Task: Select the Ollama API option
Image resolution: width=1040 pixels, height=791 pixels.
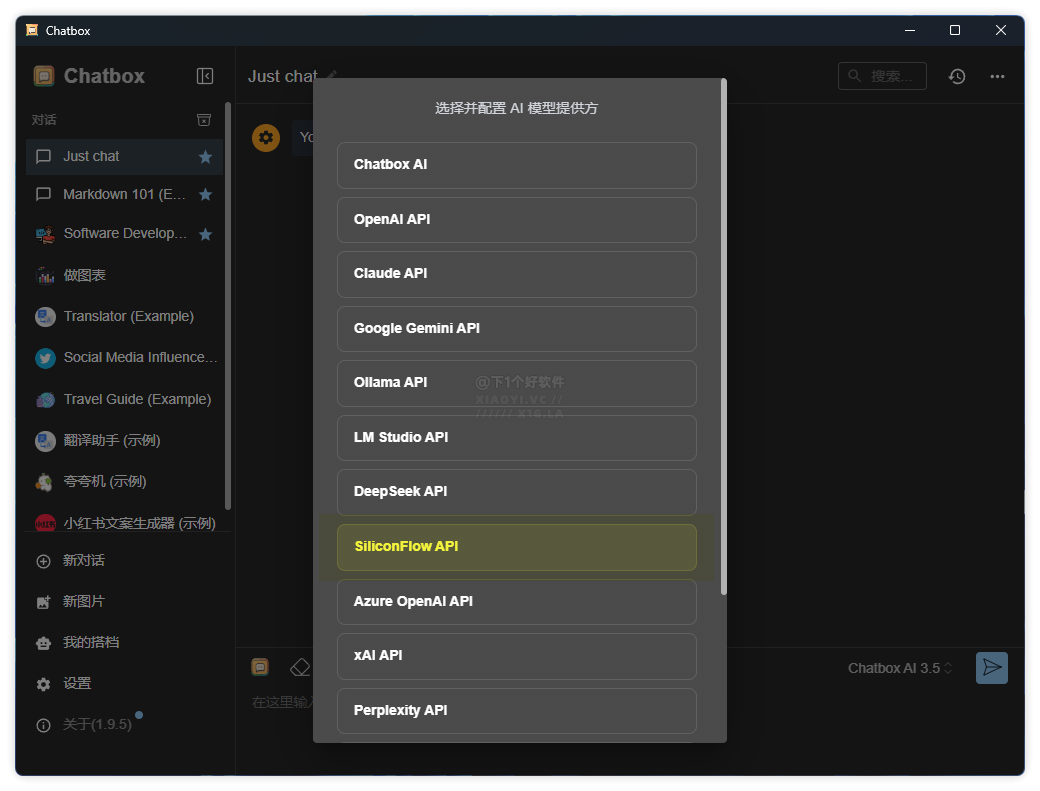Action: point(516,383)
